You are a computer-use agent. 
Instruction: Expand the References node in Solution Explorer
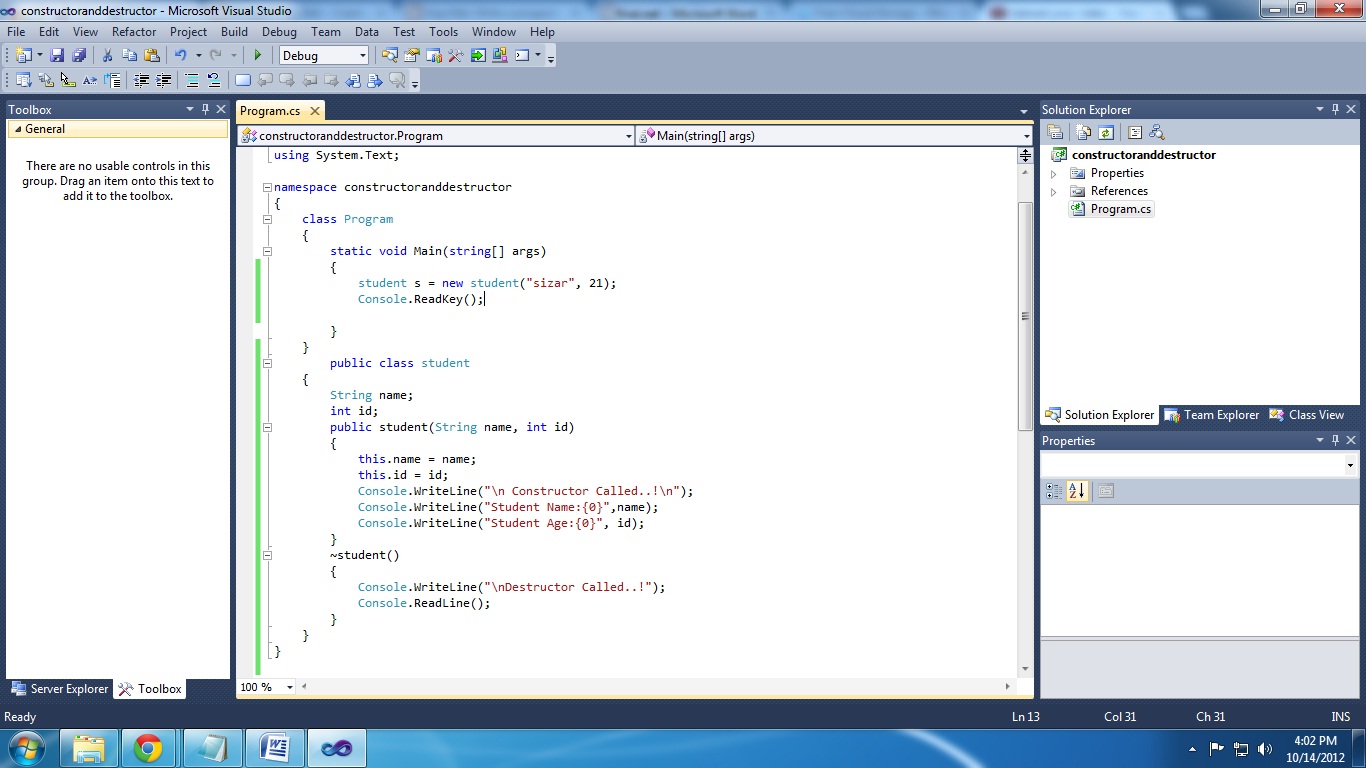(x=1053, y=191)
